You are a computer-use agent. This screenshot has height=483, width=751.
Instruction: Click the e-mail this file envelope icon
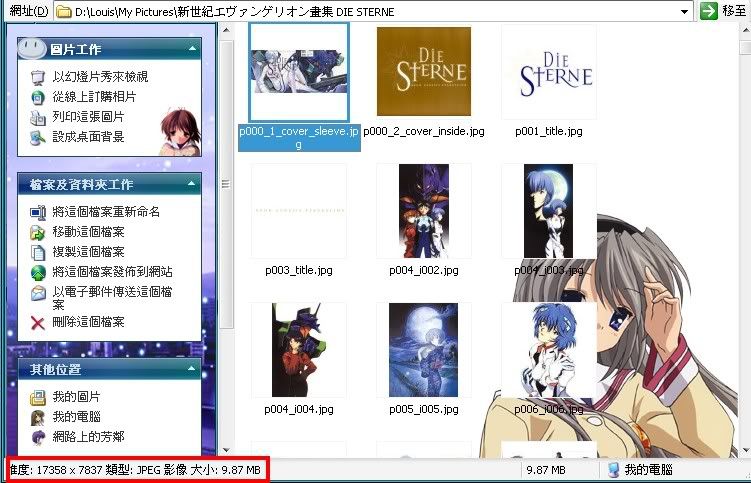pyautogui.click(x=37, y=293)
